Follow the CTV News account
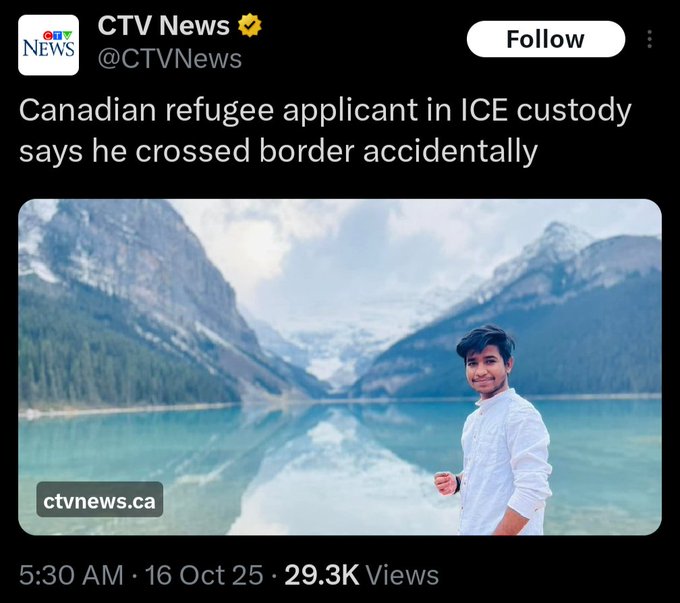Image resolution: width=680 pixels, height=603 pixels. pyautogui.click(x=546, y=39)
